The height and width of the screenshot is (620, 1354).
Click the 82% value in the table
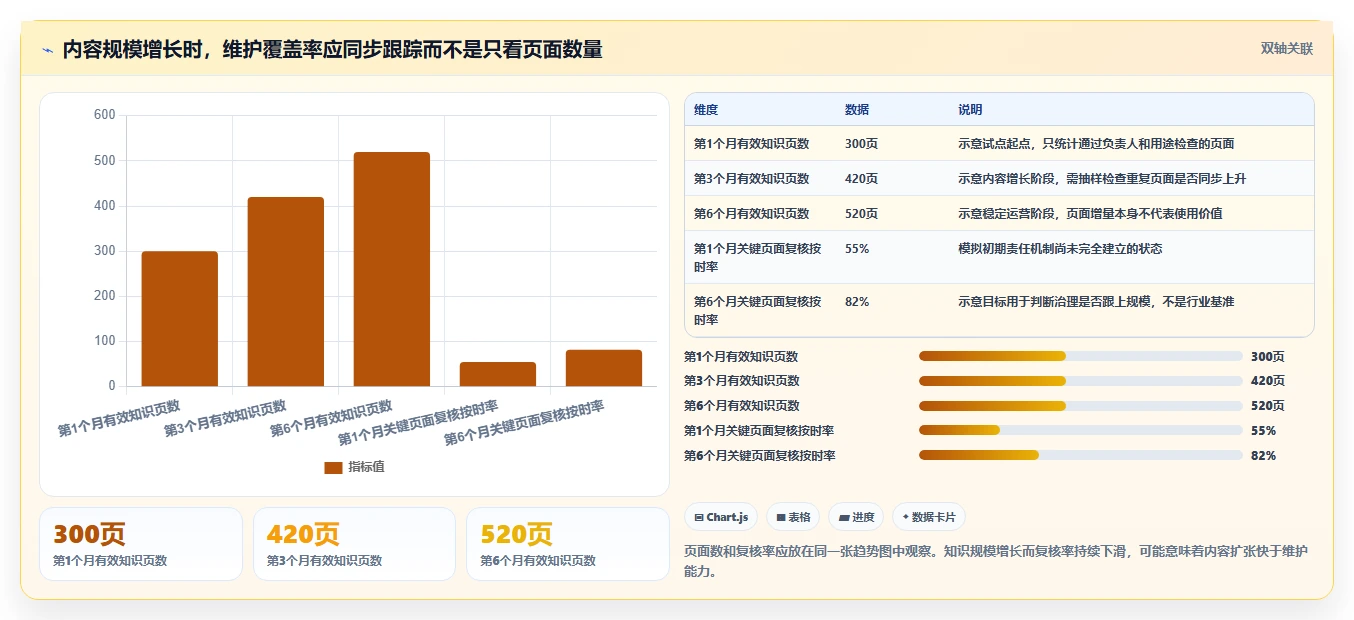point(857,302)
